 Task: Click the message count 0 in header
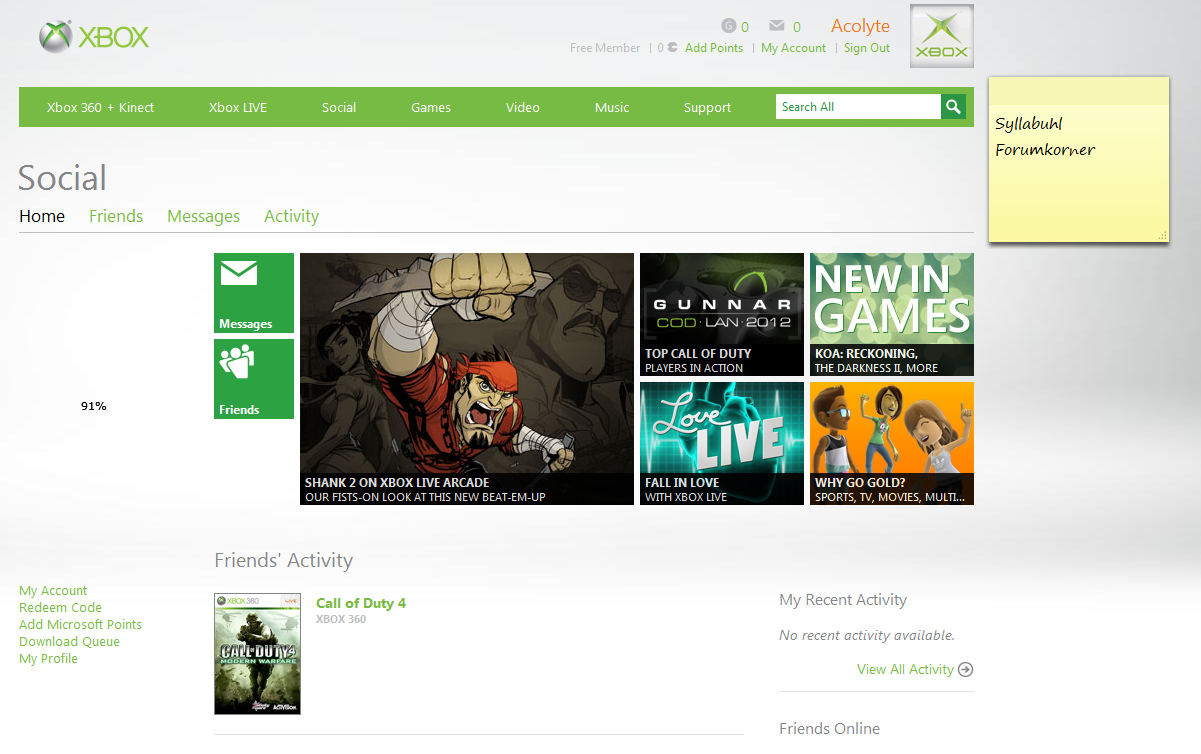(797, 27)
